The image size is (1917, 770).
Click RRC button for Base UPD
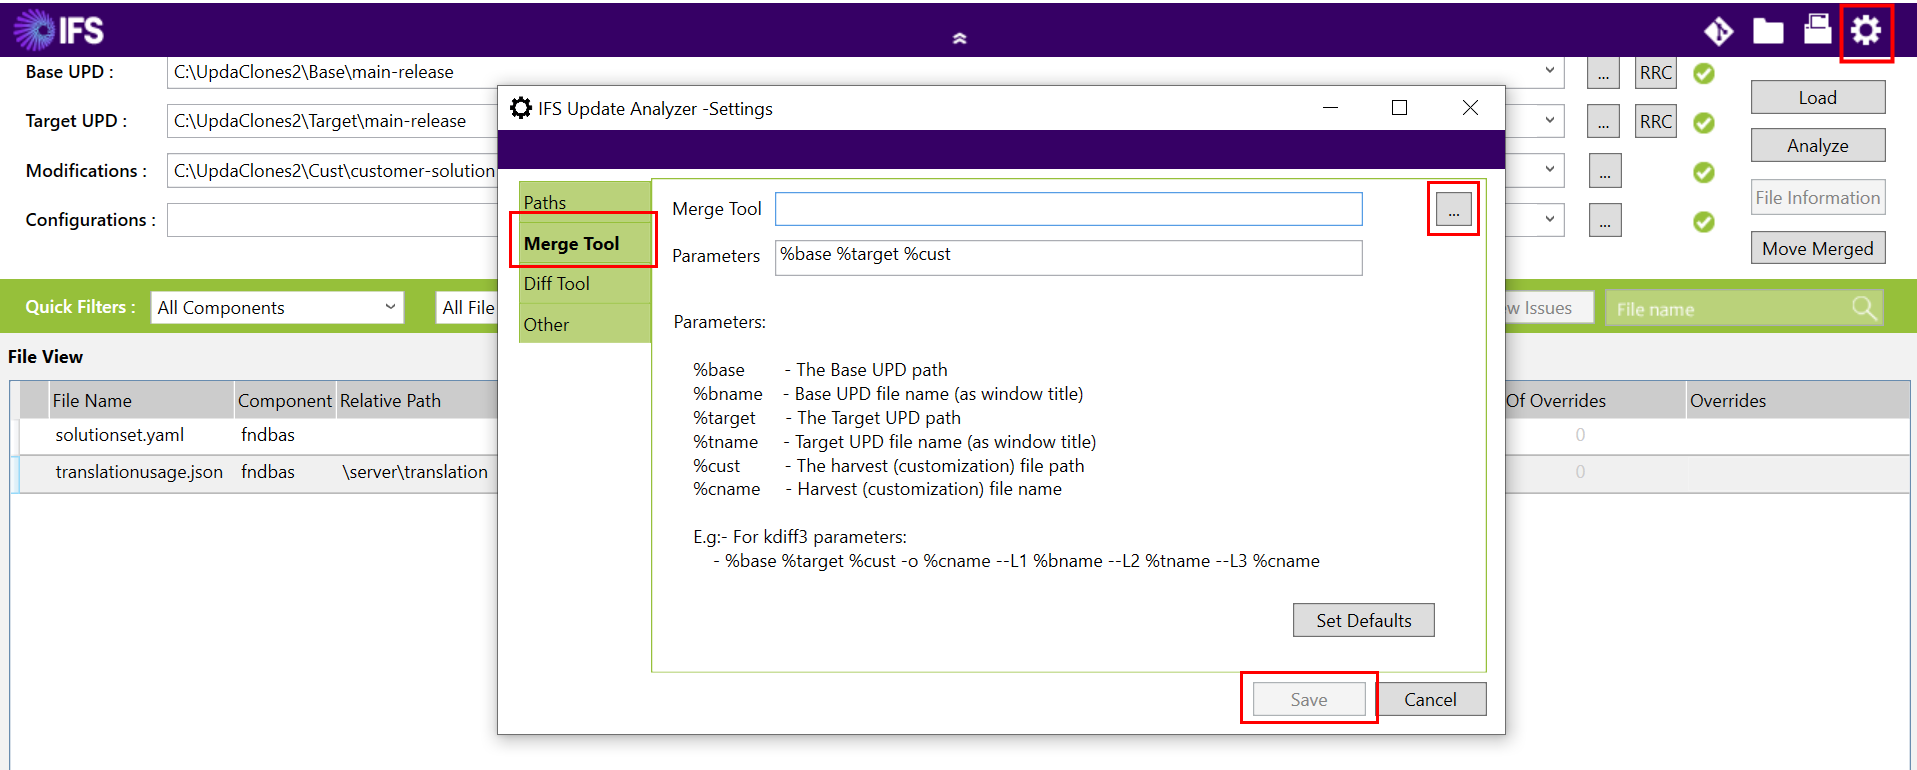[x=1656, y=73]
